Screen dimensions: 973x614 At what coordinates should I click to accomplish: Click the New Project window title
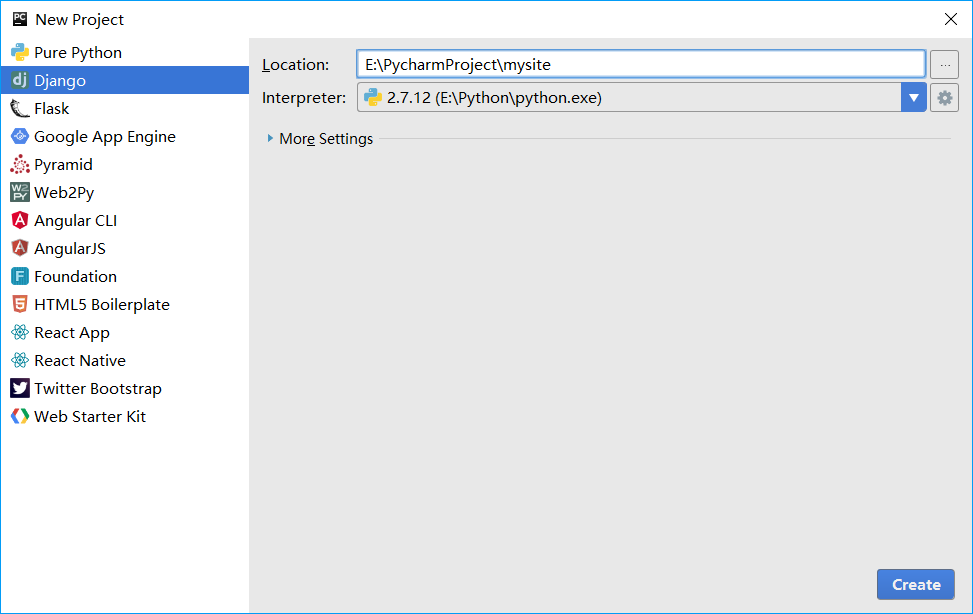coord(79,19)
